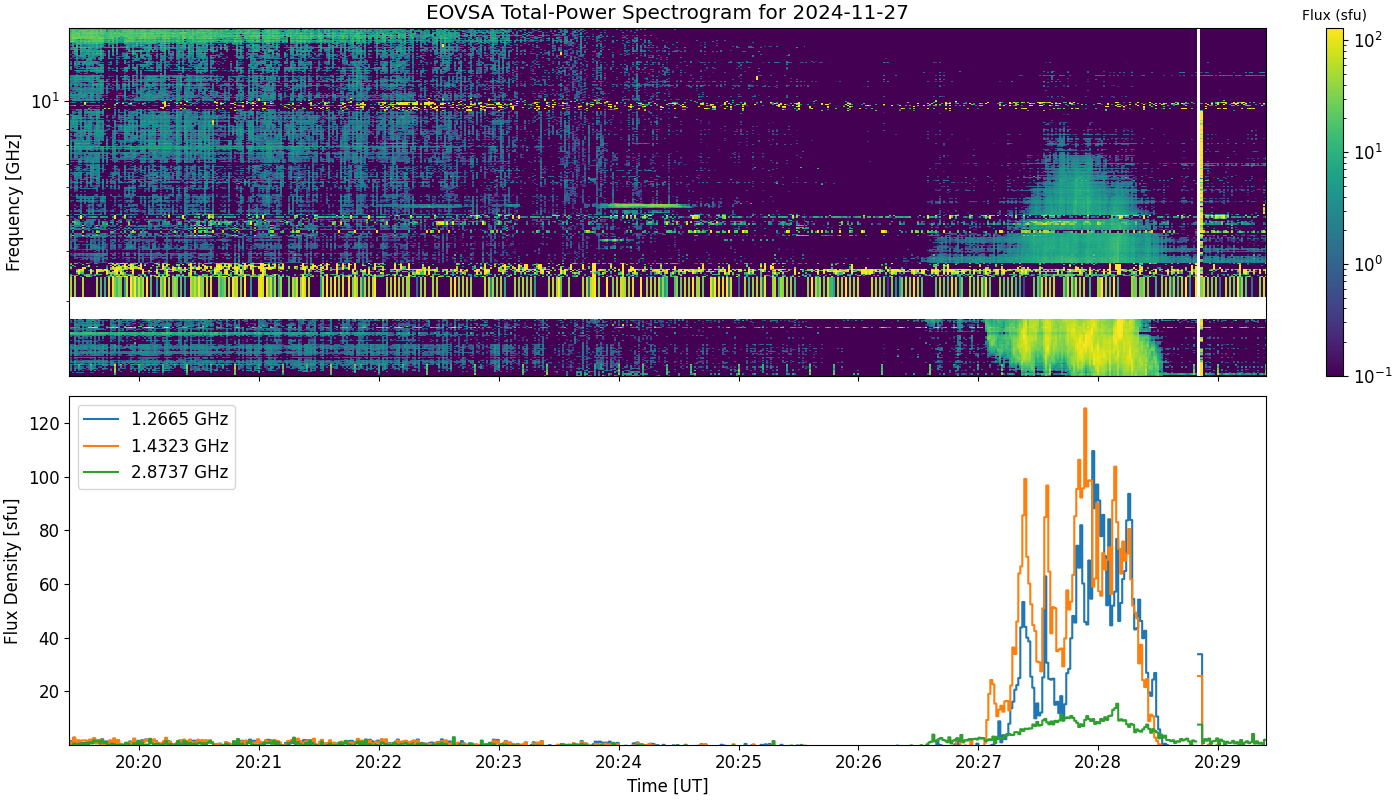The width and height of the screenshot is (1400, 800).
Task: Click the blue legend line swatch
Action: 102,420
